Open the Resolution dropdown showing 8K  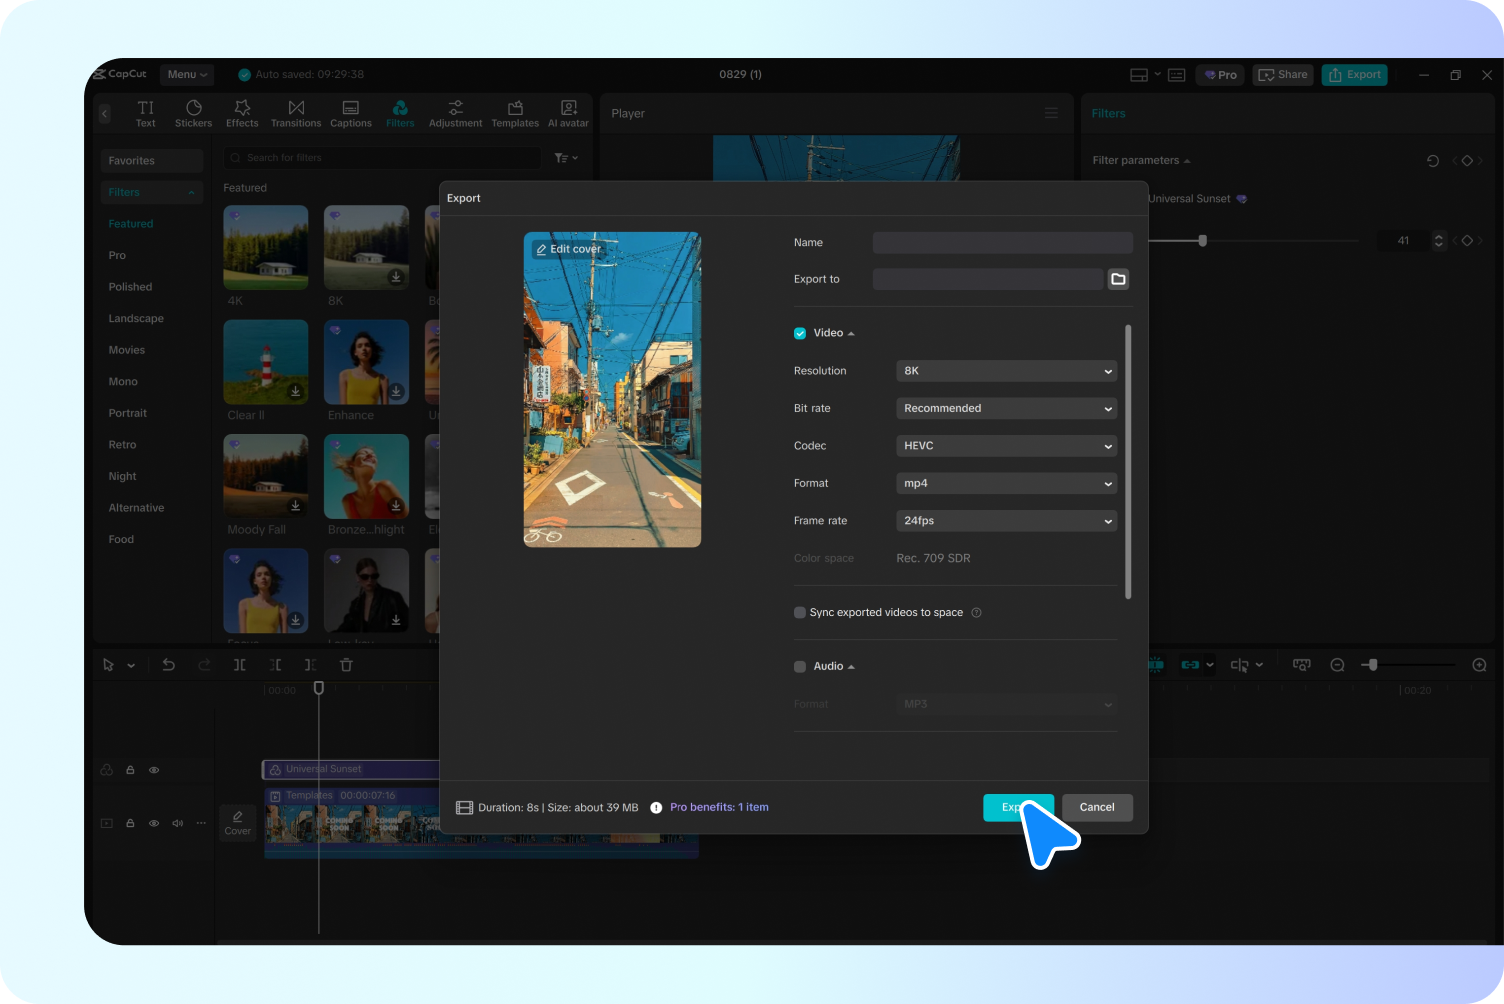(x=1006, y=371)
